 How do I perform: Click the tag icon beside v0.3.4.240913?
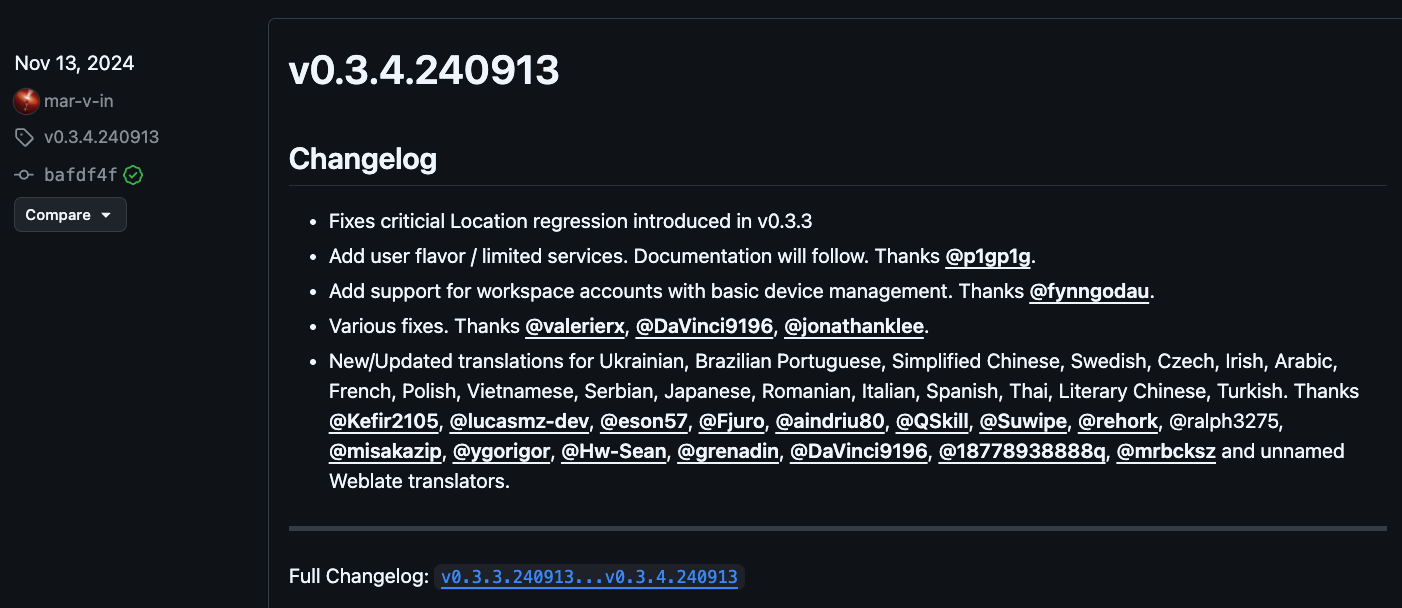(24, 137)
